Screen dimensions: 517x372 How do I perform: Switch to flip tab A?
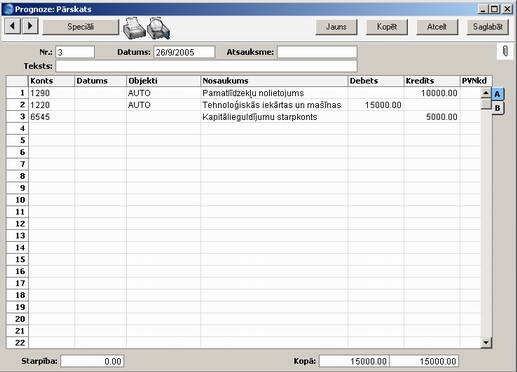[498, 94]
